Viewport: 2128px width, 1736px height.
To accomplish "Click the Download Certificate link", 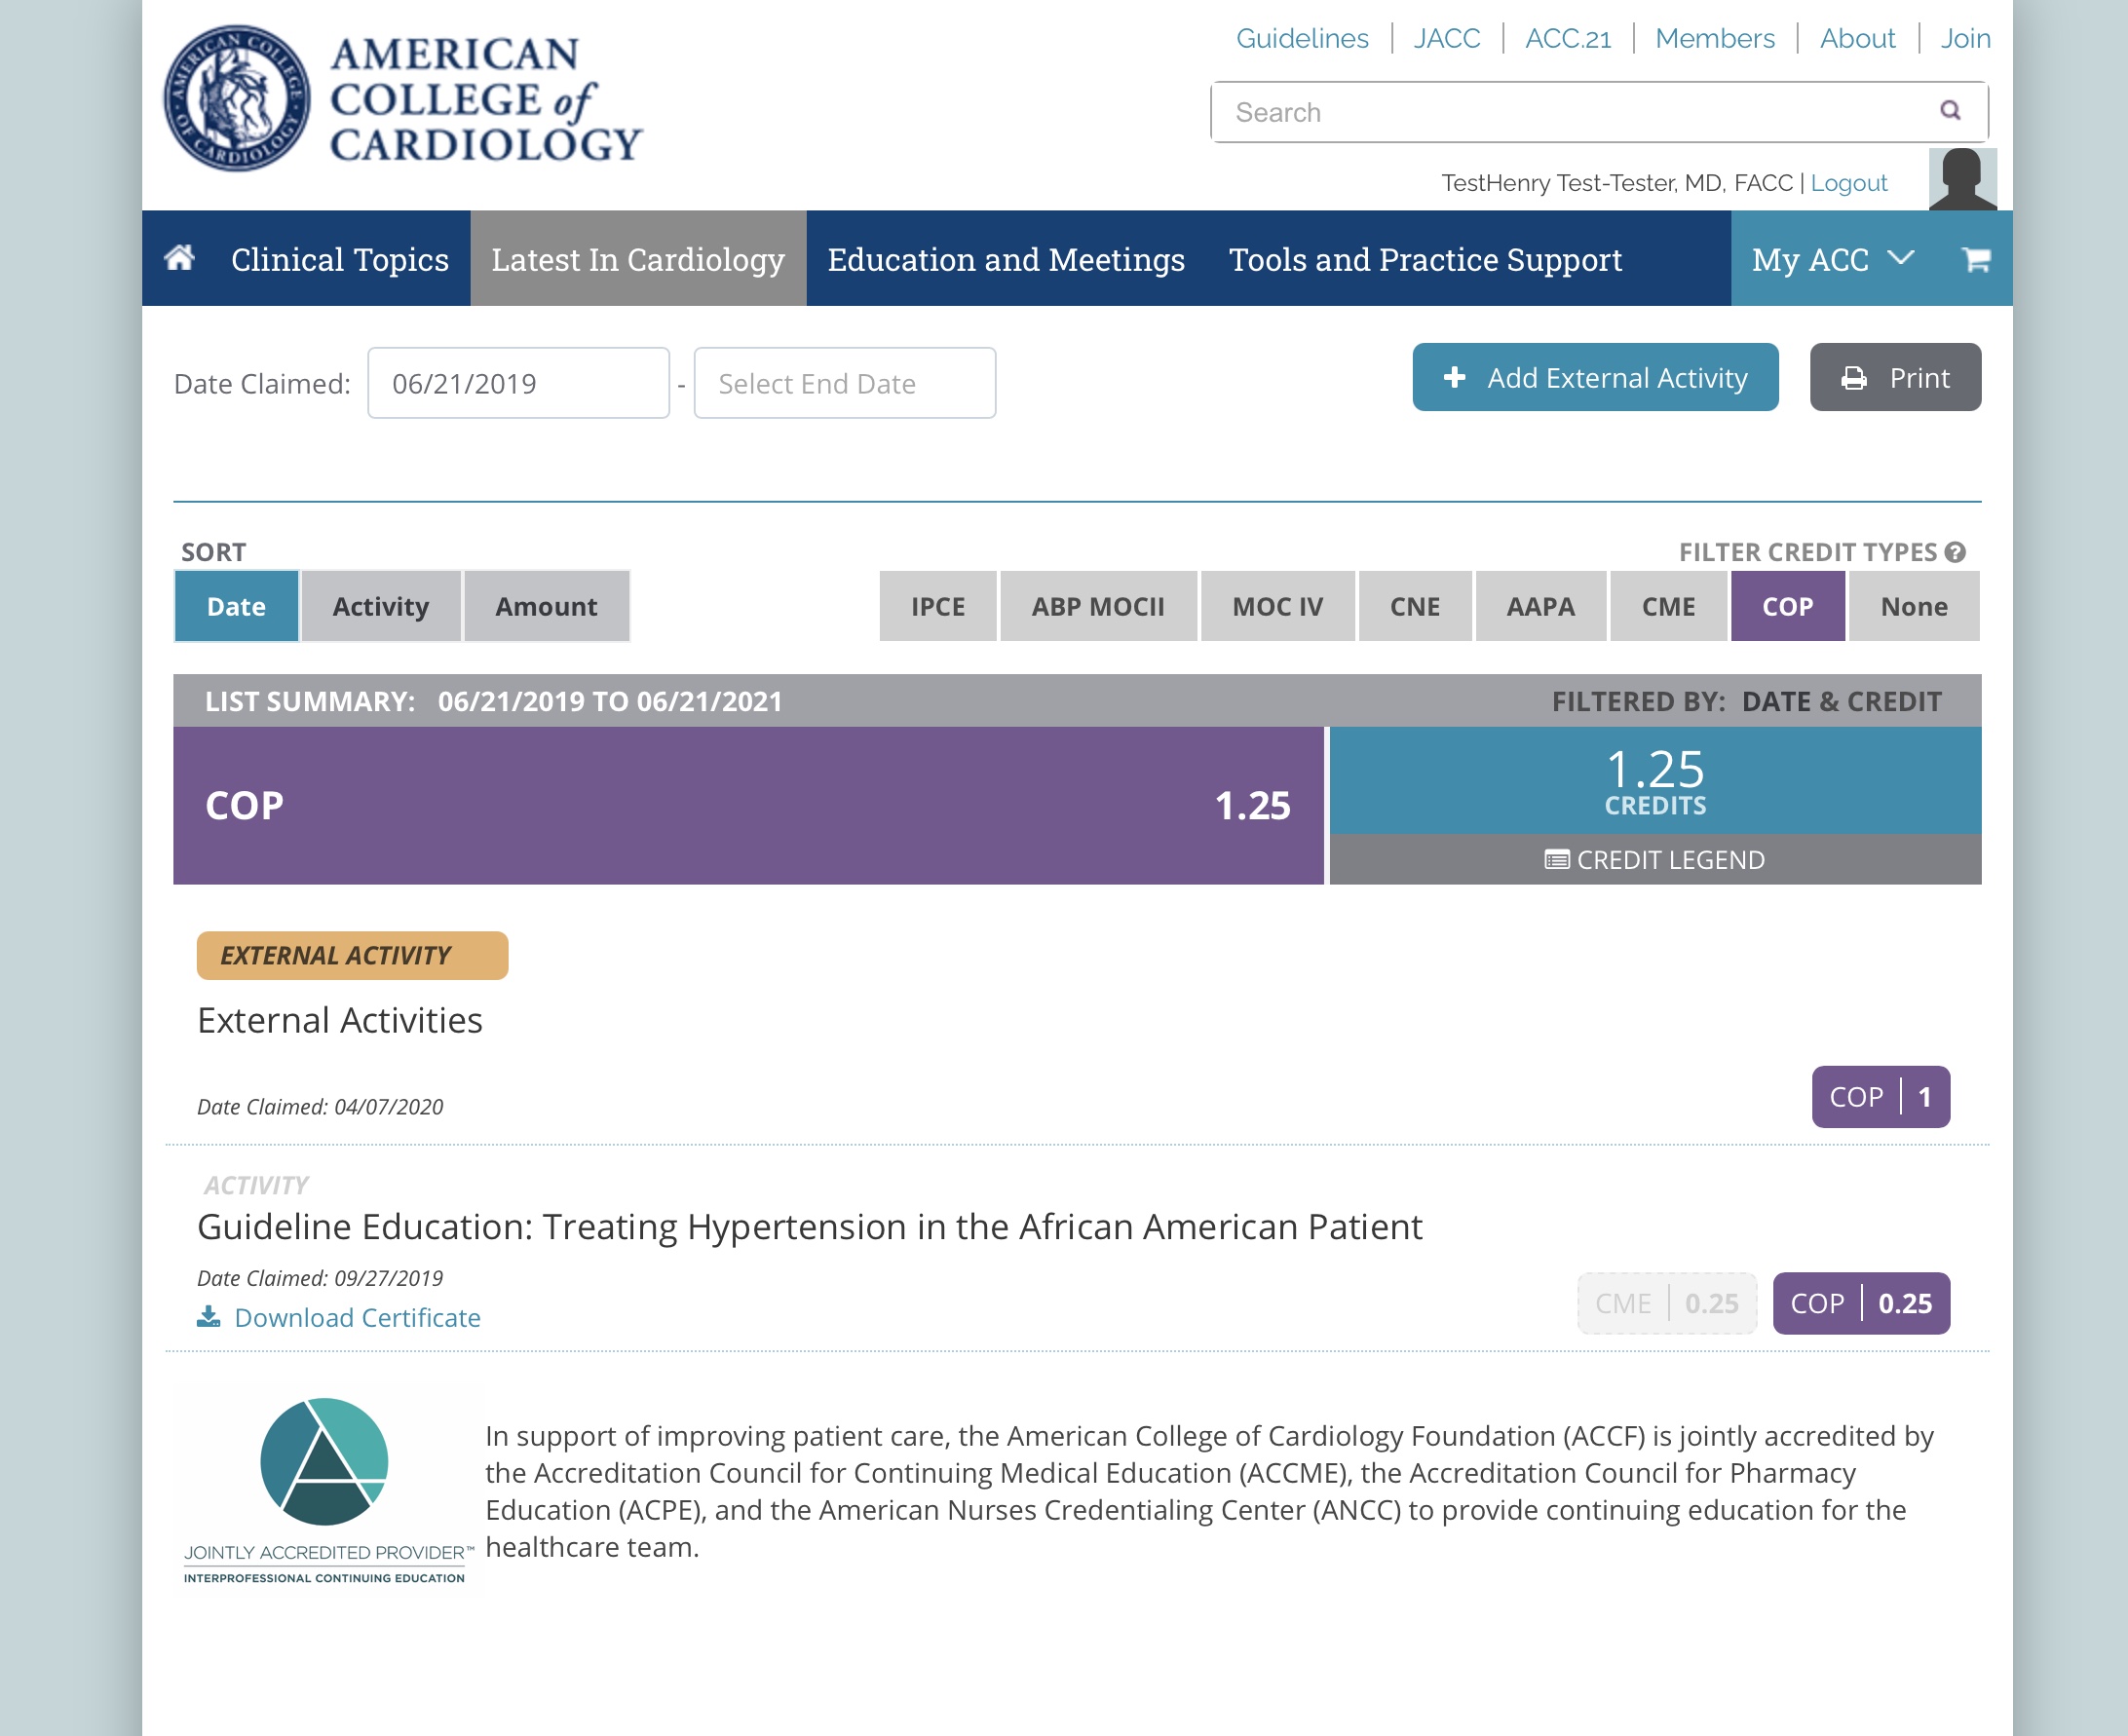I will (339, 1317).
